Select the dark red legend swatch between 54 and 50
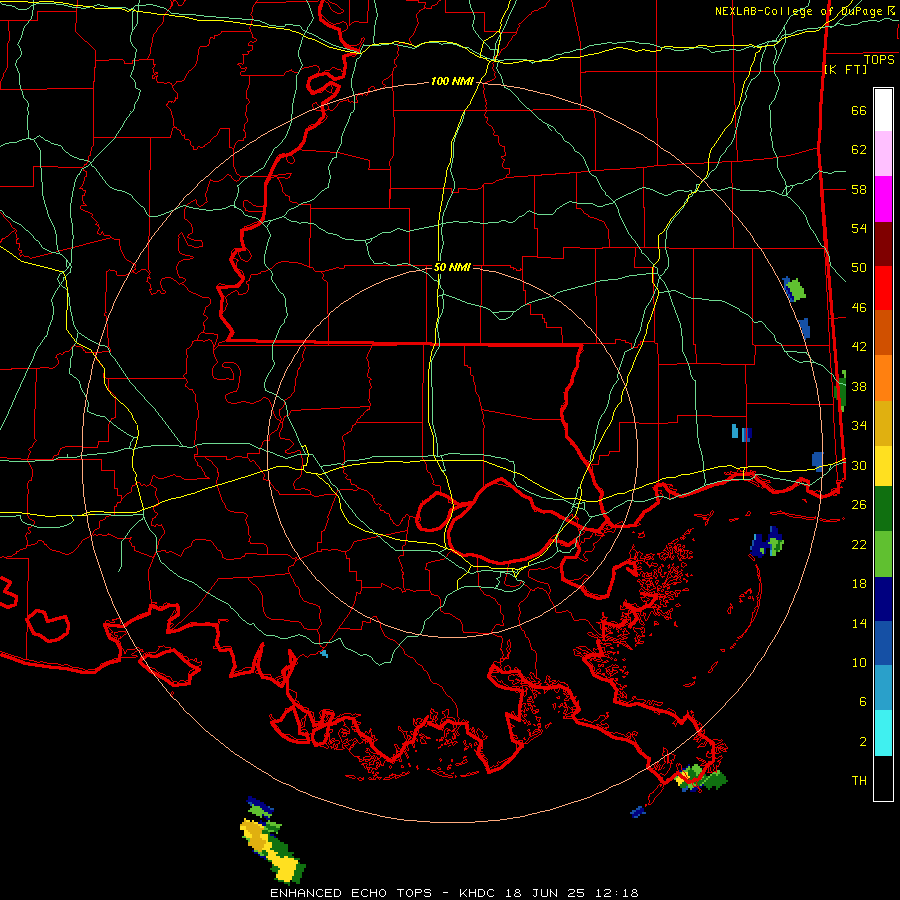900x900 pixels. [883, 245]
